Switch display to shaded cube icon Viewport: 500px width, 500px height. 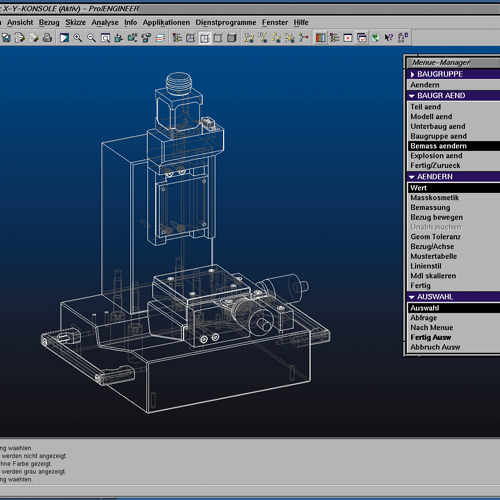tap(232, 38)
